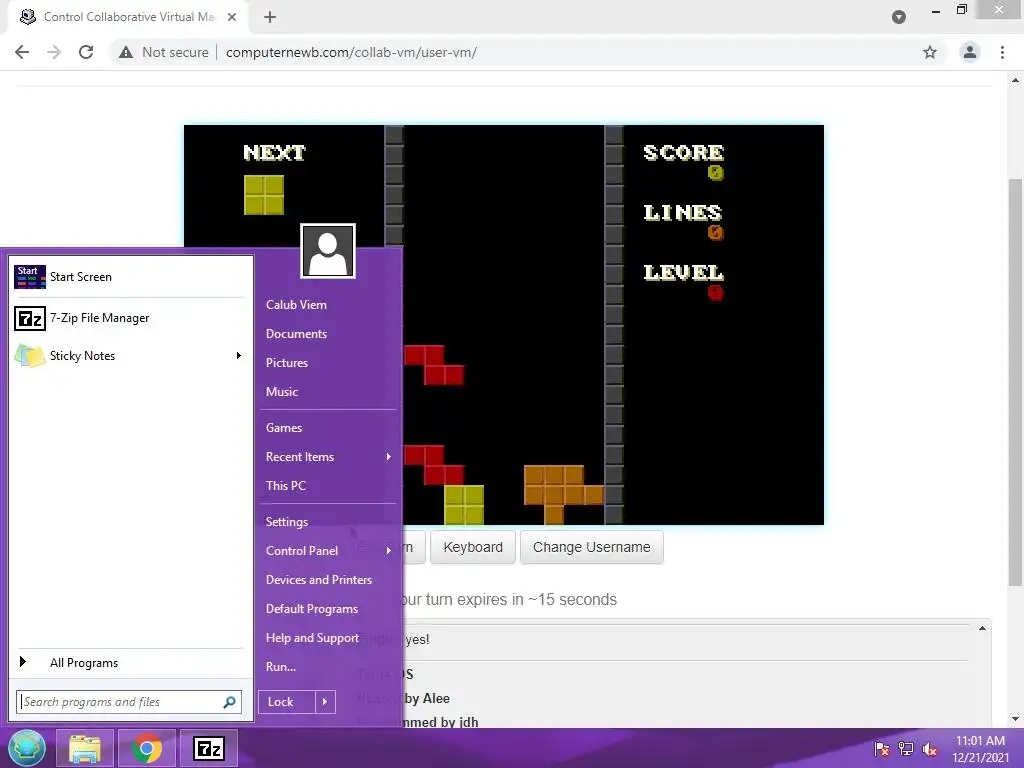Open Action Center flag tray icon
1024x768 pixels.
[882, 749]
